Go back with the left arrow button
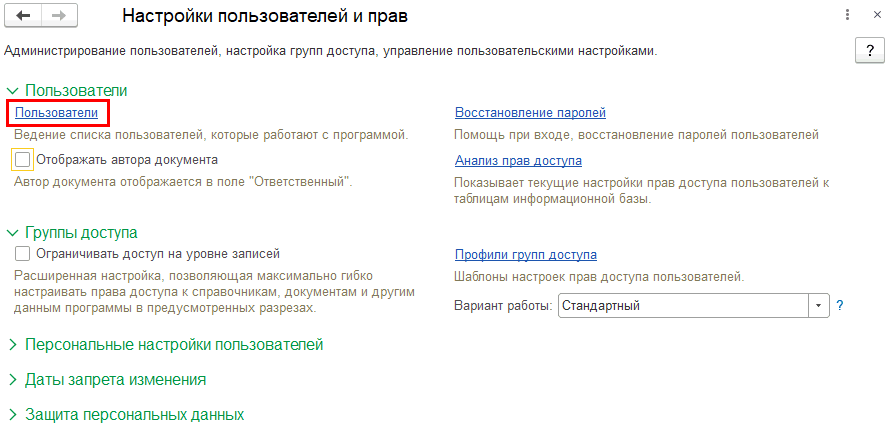Viewport: 893px width, 433px height. (x=23, y=16)
